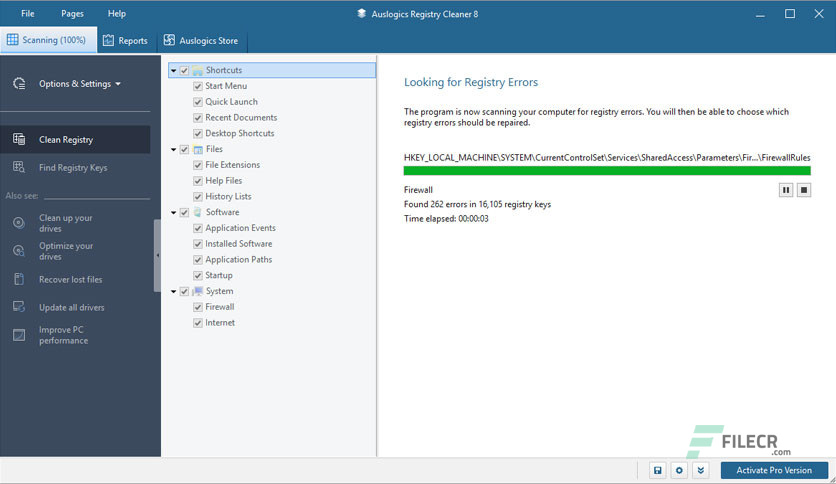Toggle the Internet checkbox
This screenshot has width=836, height=484.
(198, 323)
